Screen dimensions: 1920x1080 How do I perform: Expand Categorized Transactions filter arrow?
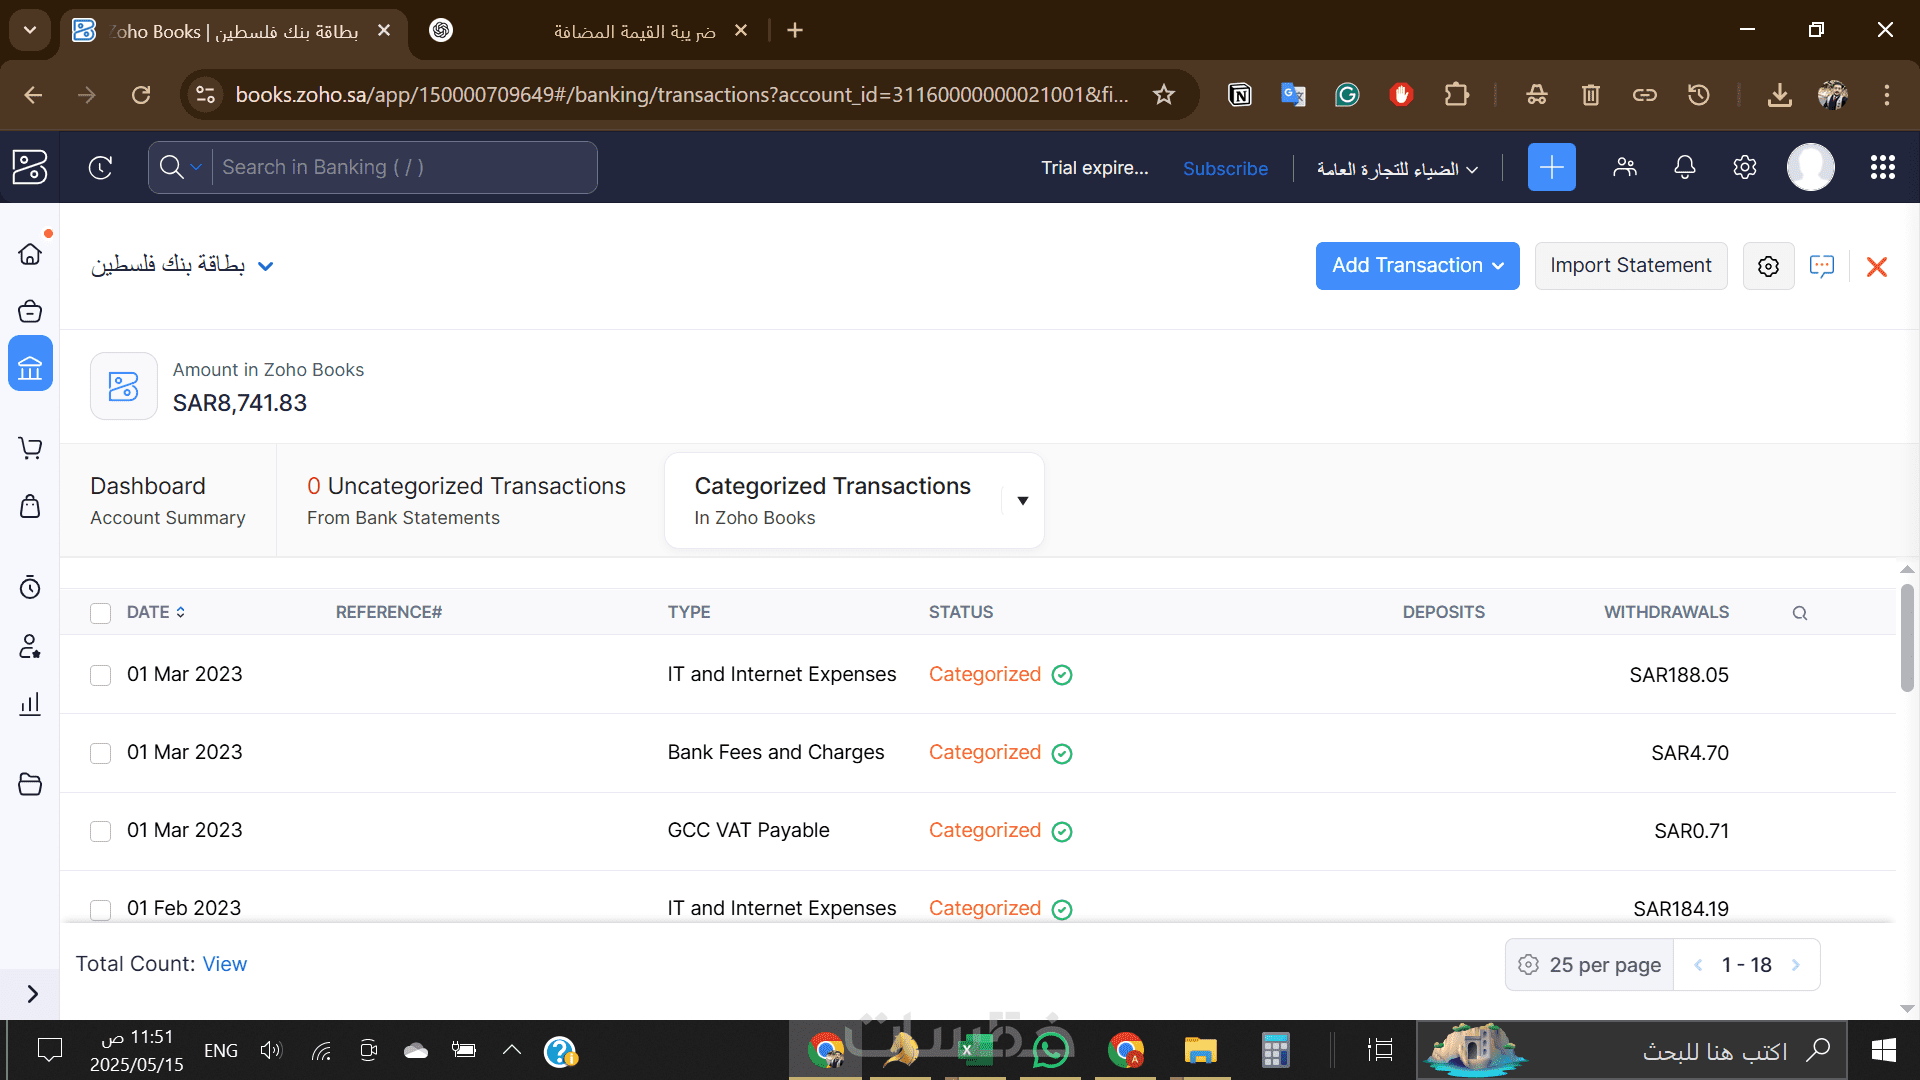click(1022, 501)
